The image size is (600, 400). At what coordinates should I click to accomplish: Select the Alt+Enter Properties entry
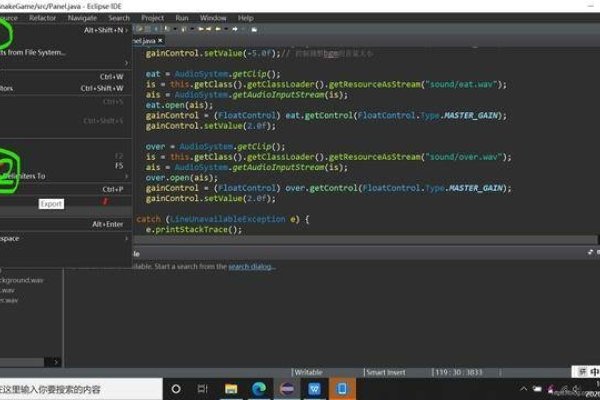coord(60,224)
